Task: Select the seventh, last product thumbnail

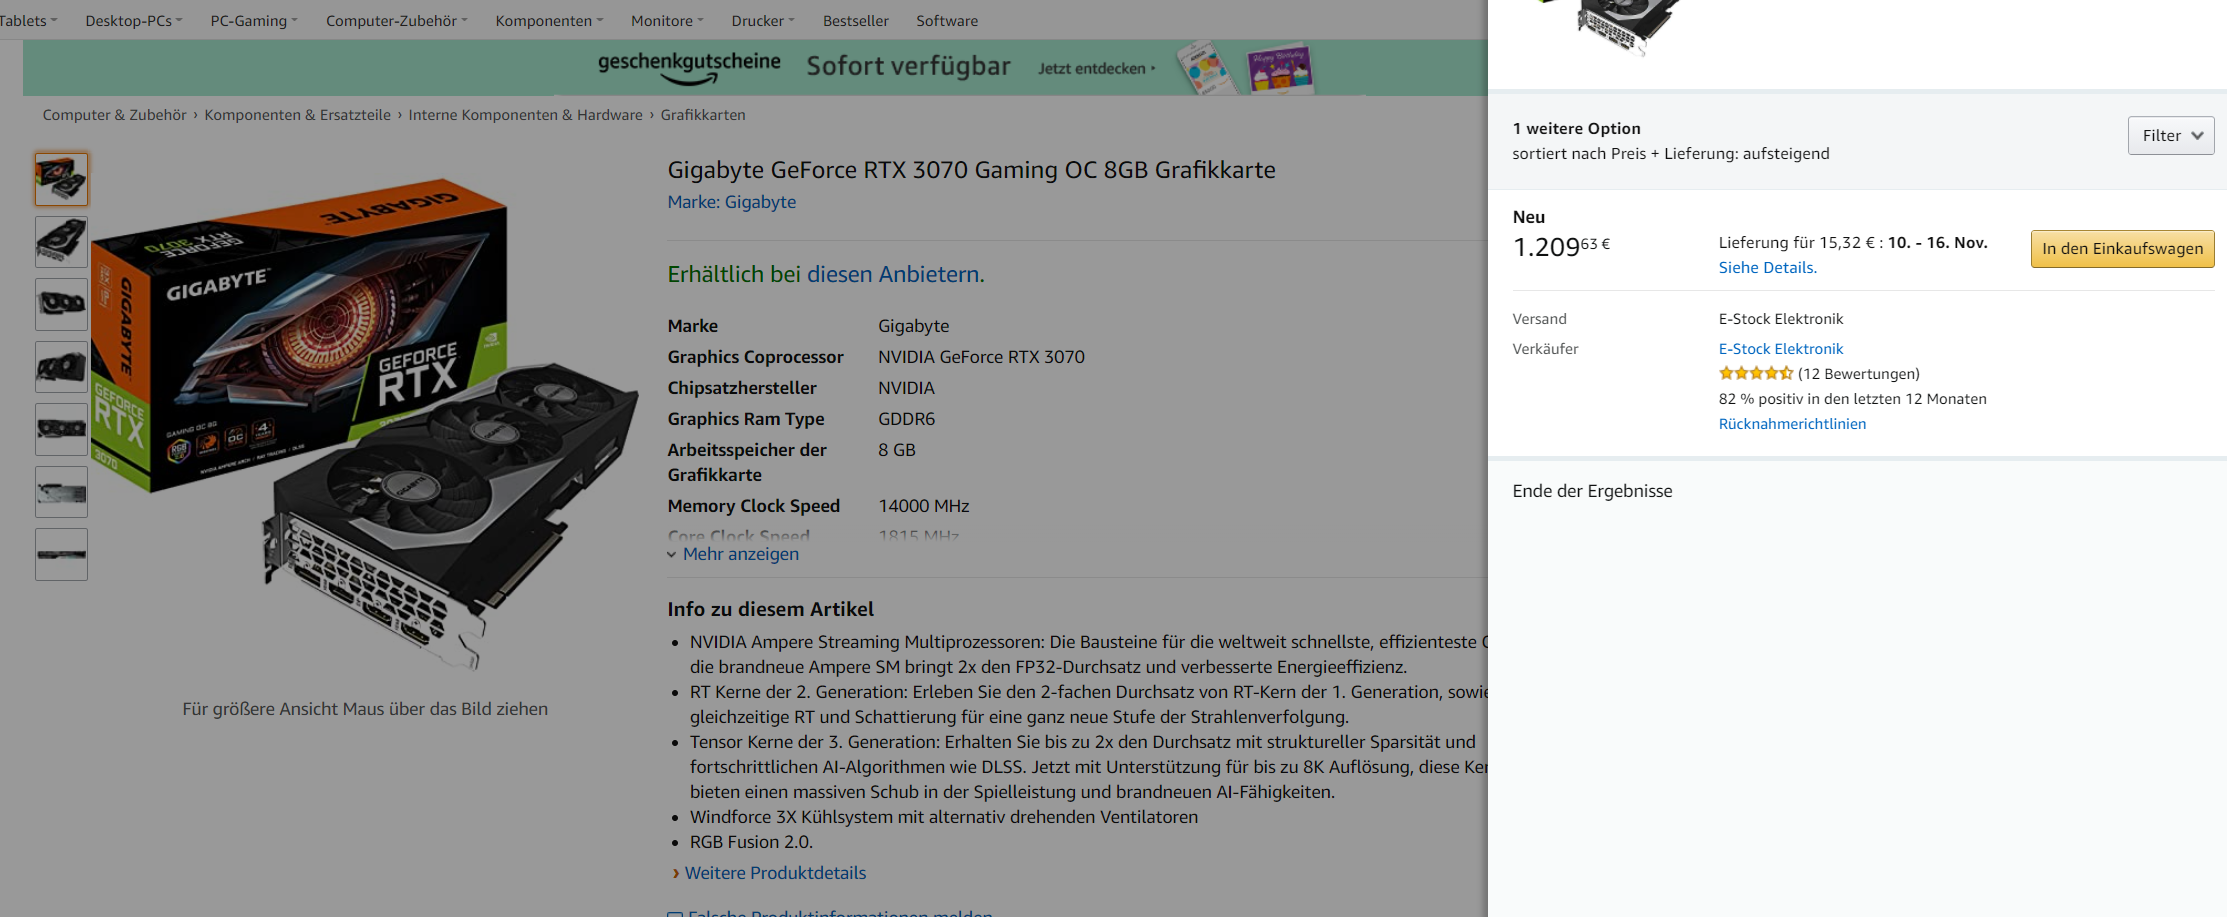Action: click(x=61, y=554)
